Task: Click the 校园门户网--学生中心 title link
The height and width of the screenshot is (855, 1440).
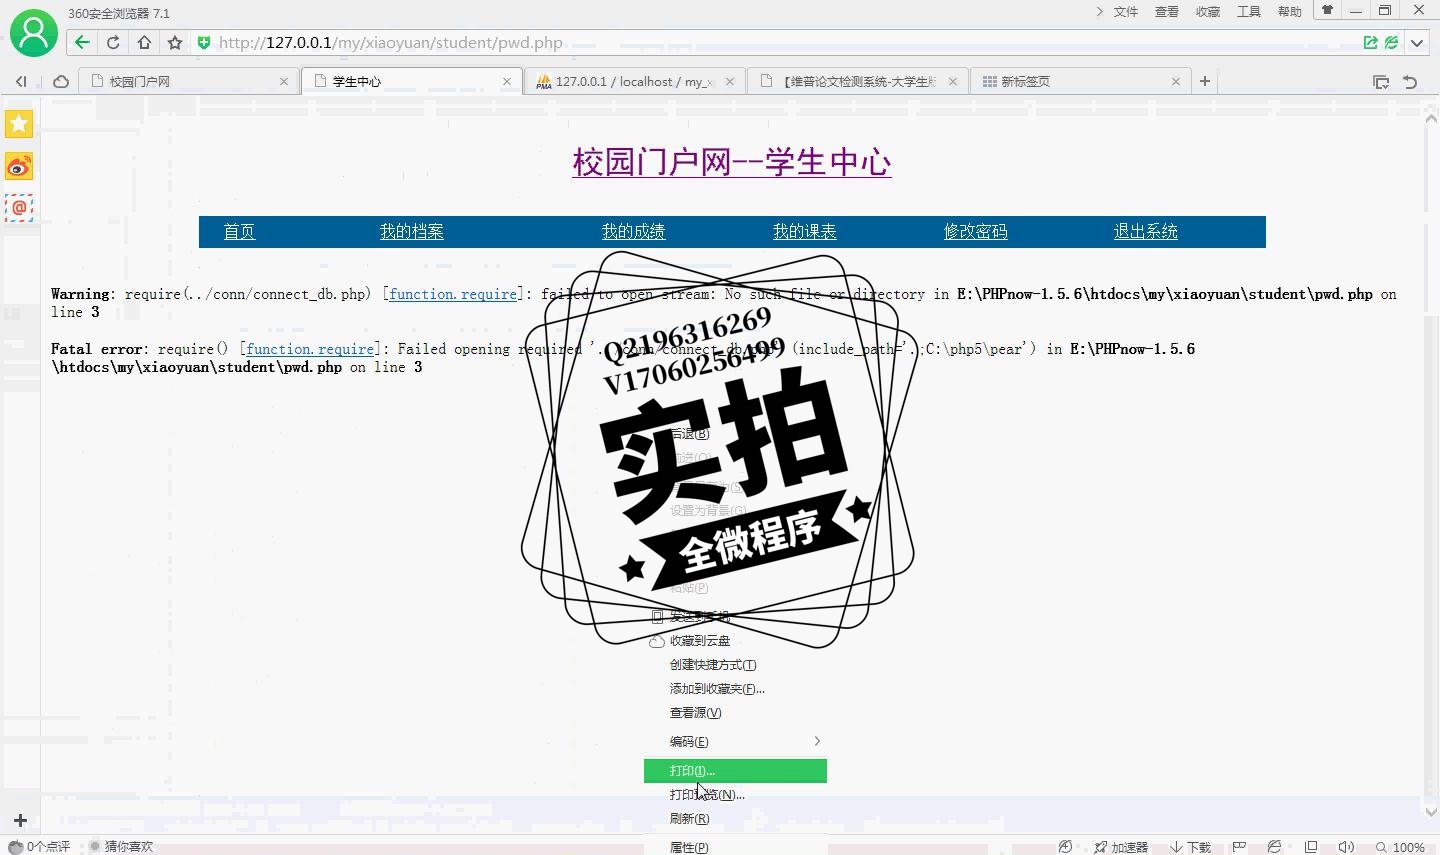Action: tap(732, 162)
